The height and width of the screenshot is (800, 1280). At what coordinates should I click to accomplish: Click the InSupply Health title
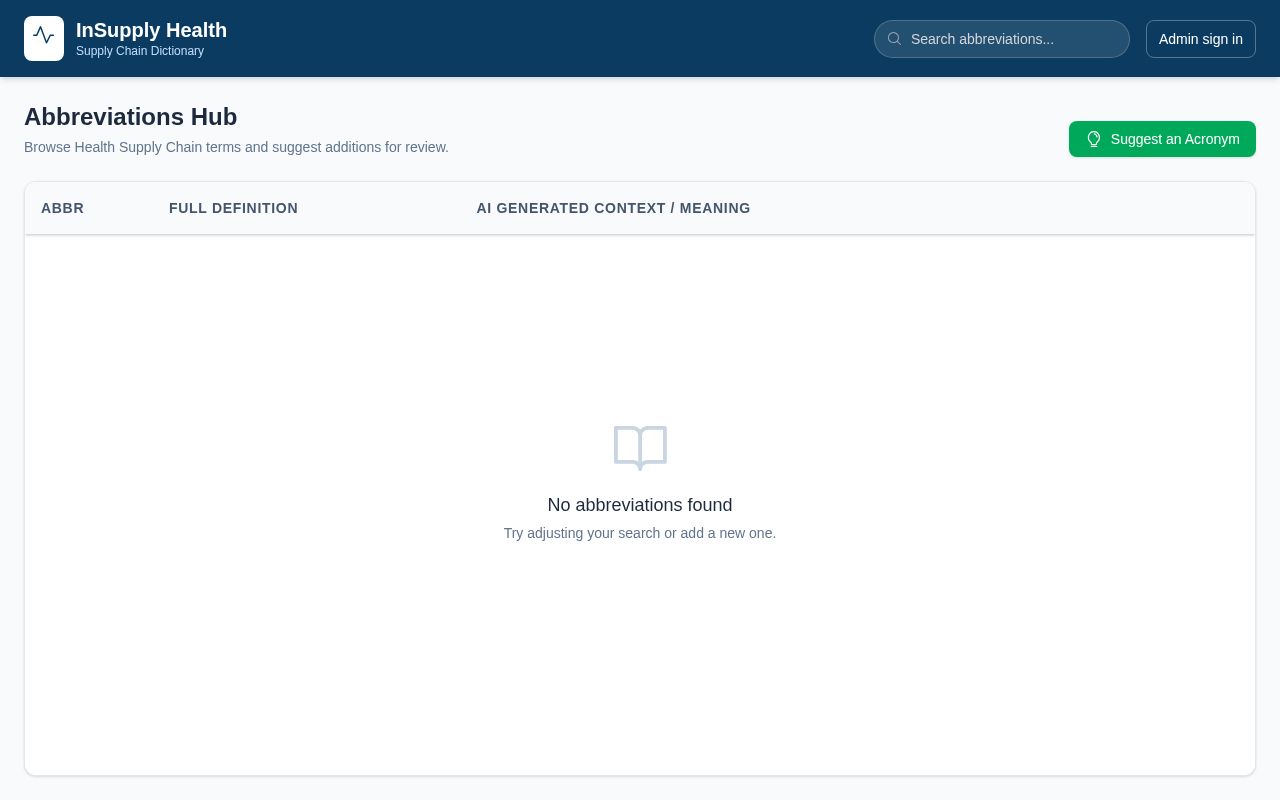click(151, 30)
